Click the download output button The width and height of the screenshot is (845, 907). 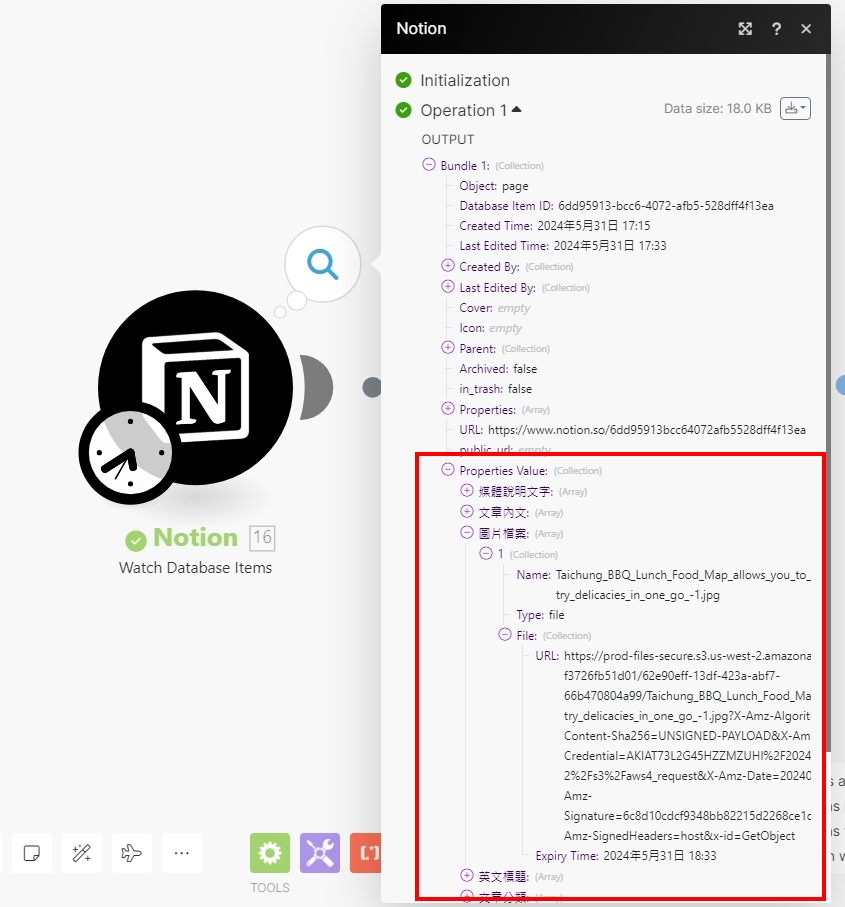(789, 108)
